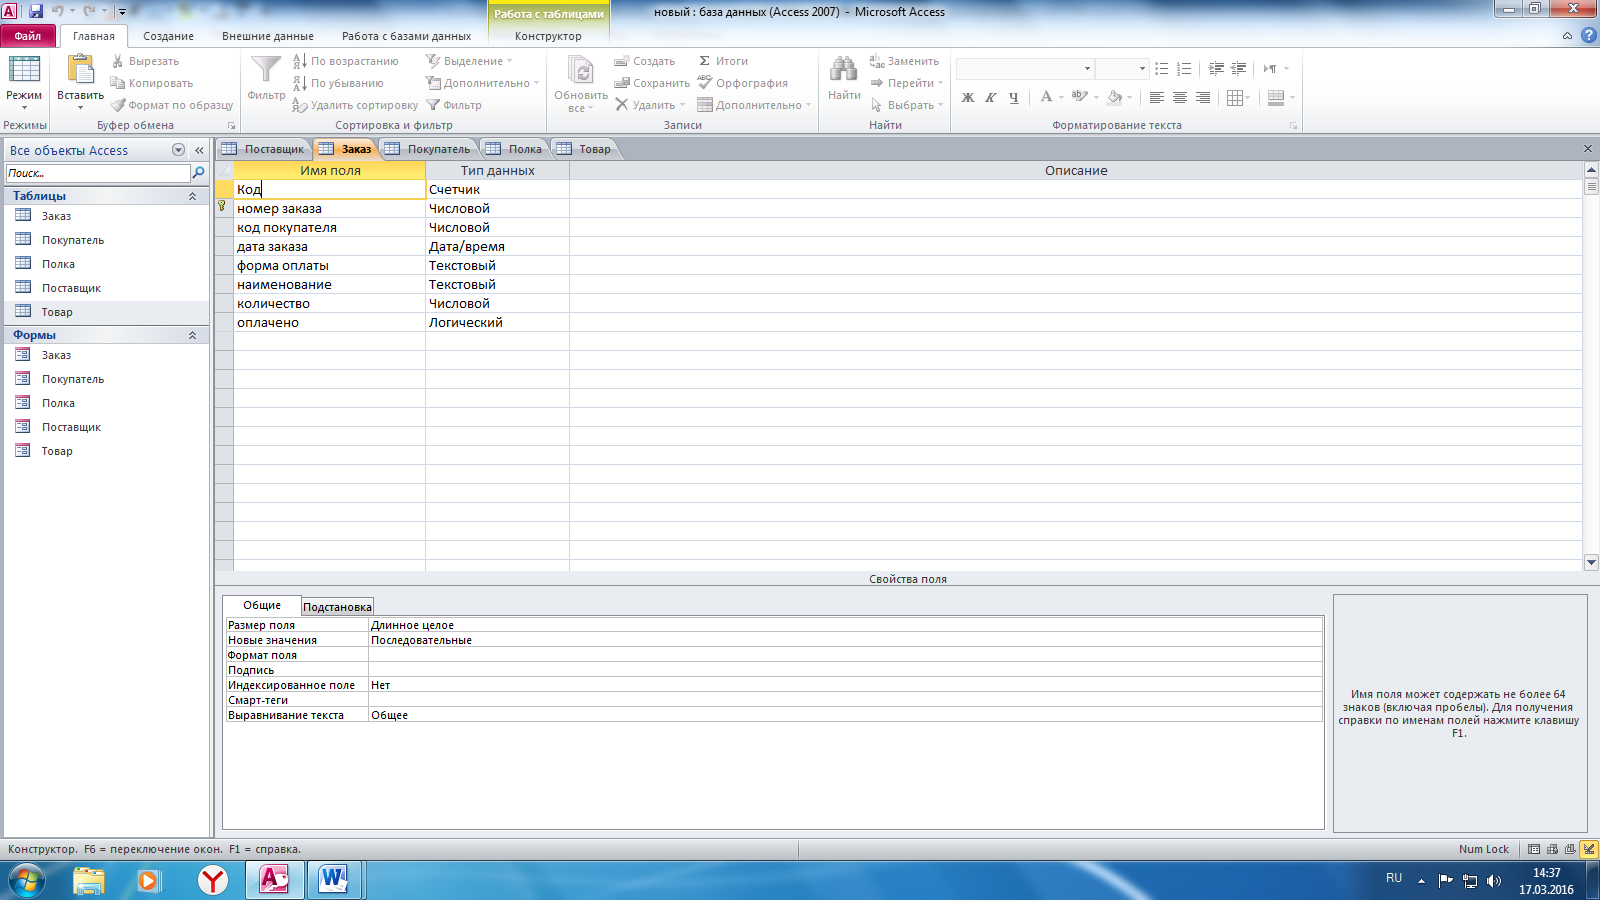The image size is (1600, 900).
Task: Select the дата заказа field name cell
Action: coord(330,246)
